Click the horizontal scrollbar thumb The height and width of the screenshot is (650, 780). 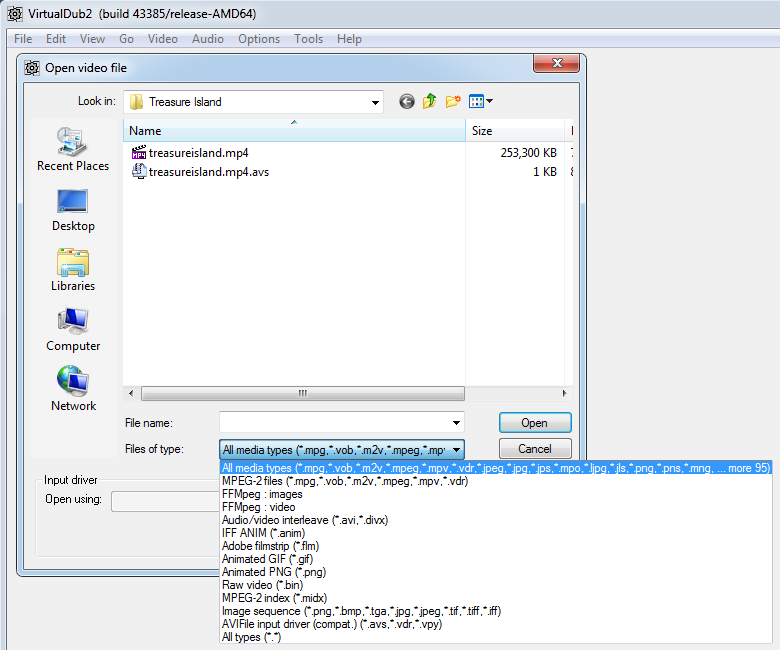pyautogui.click(x=302, y=393)
